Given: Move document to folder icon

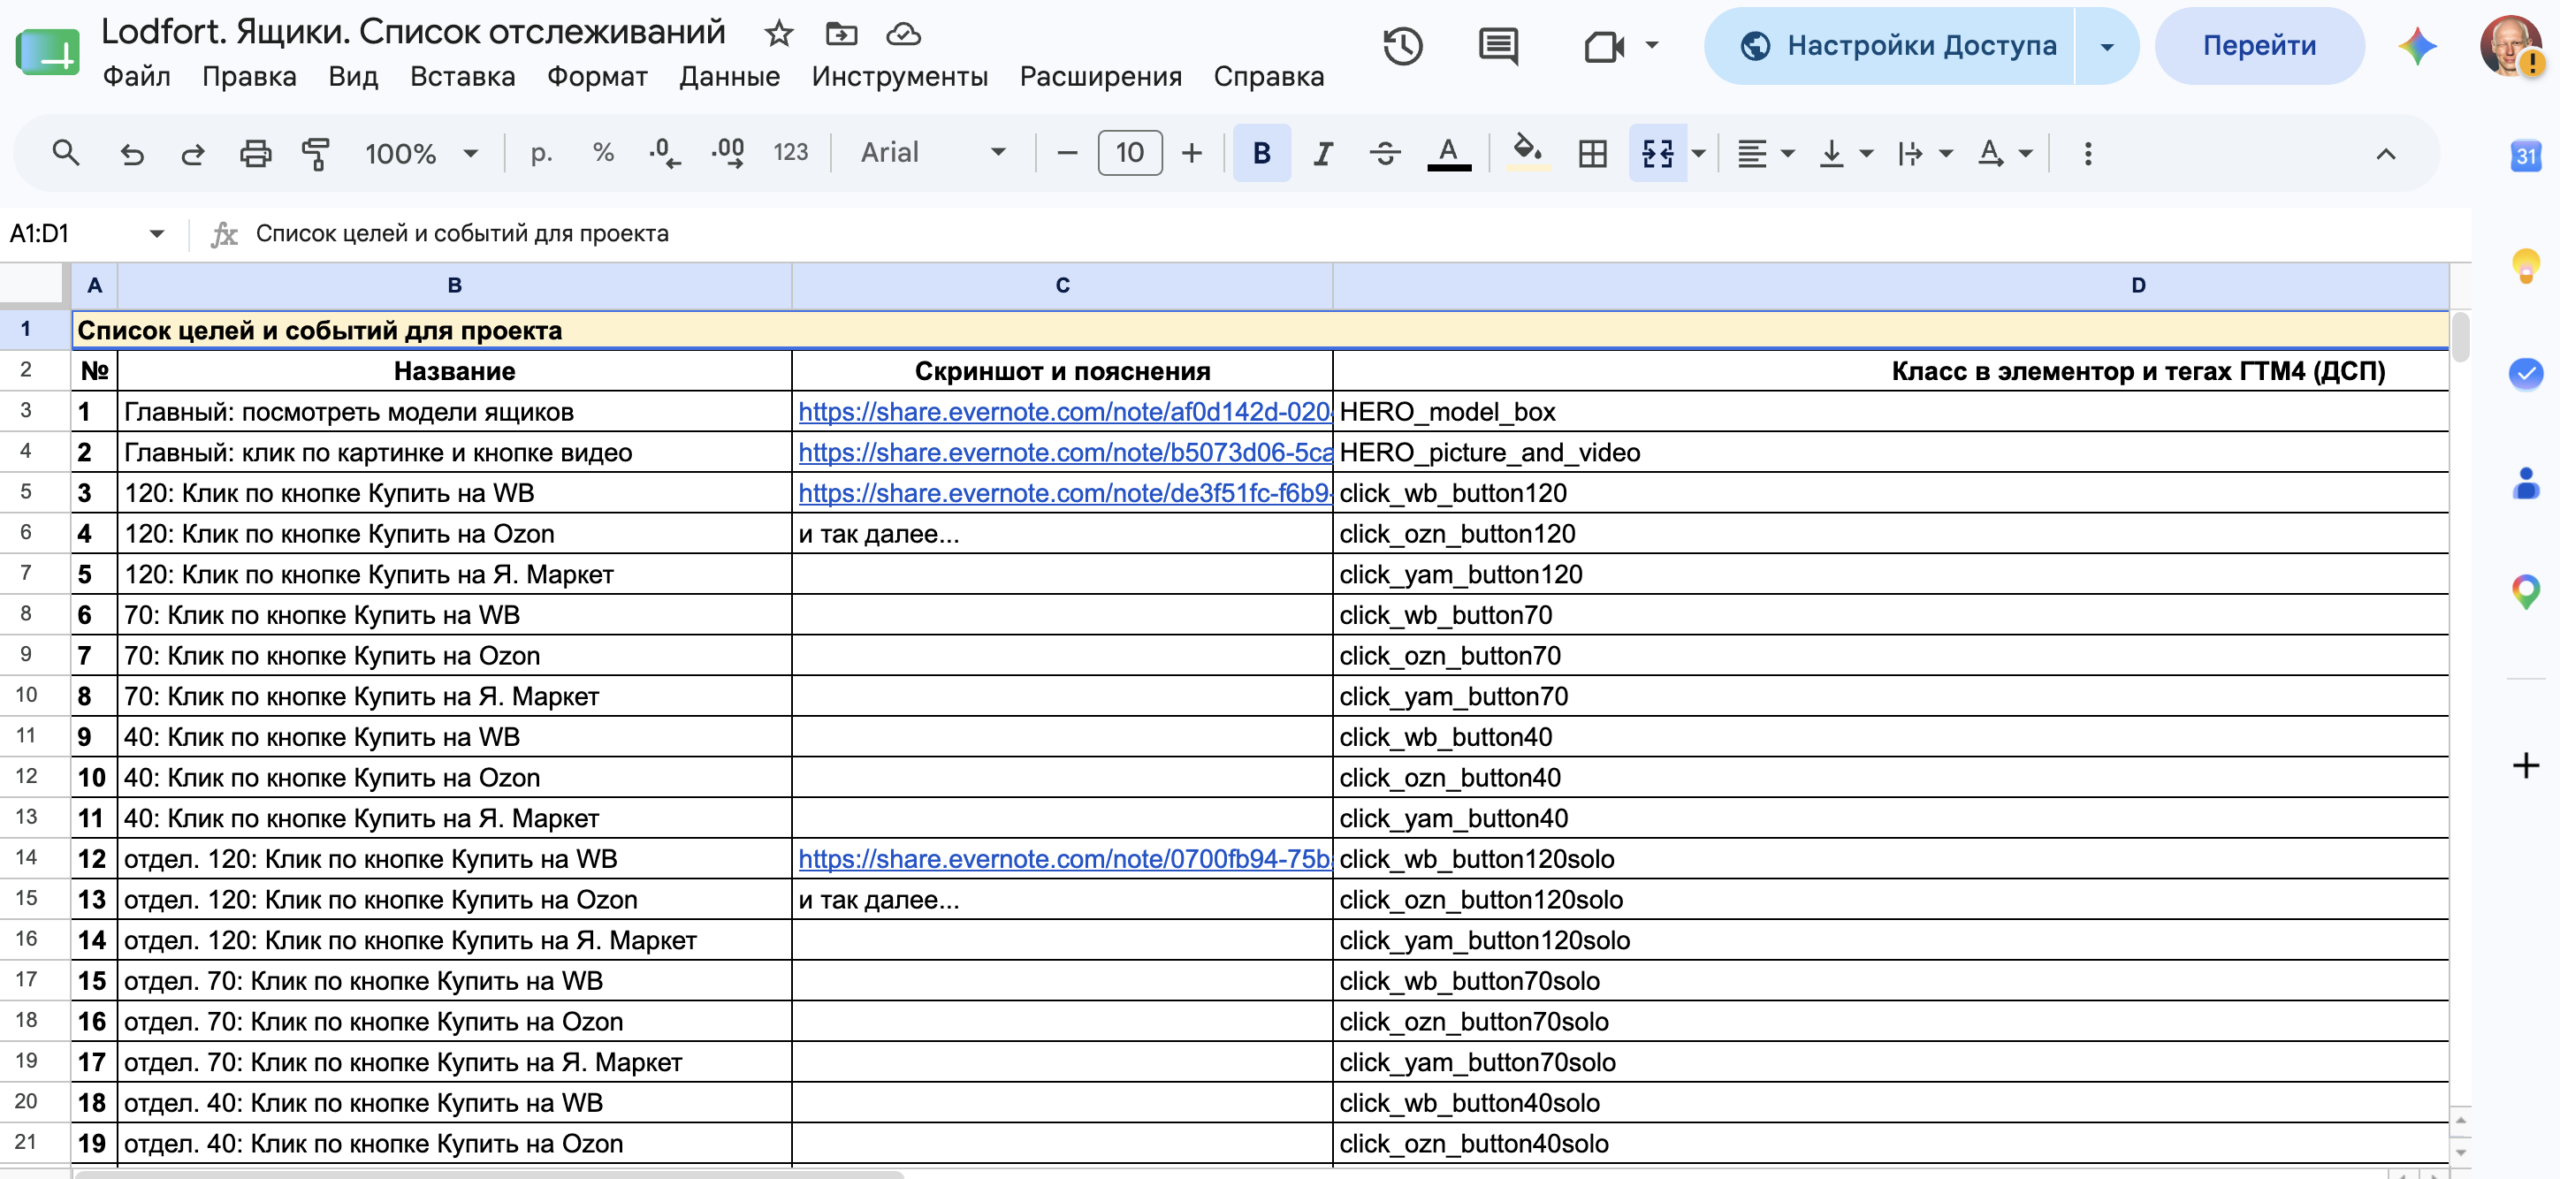Looking at the screenshot, I should tap(841, 34).
